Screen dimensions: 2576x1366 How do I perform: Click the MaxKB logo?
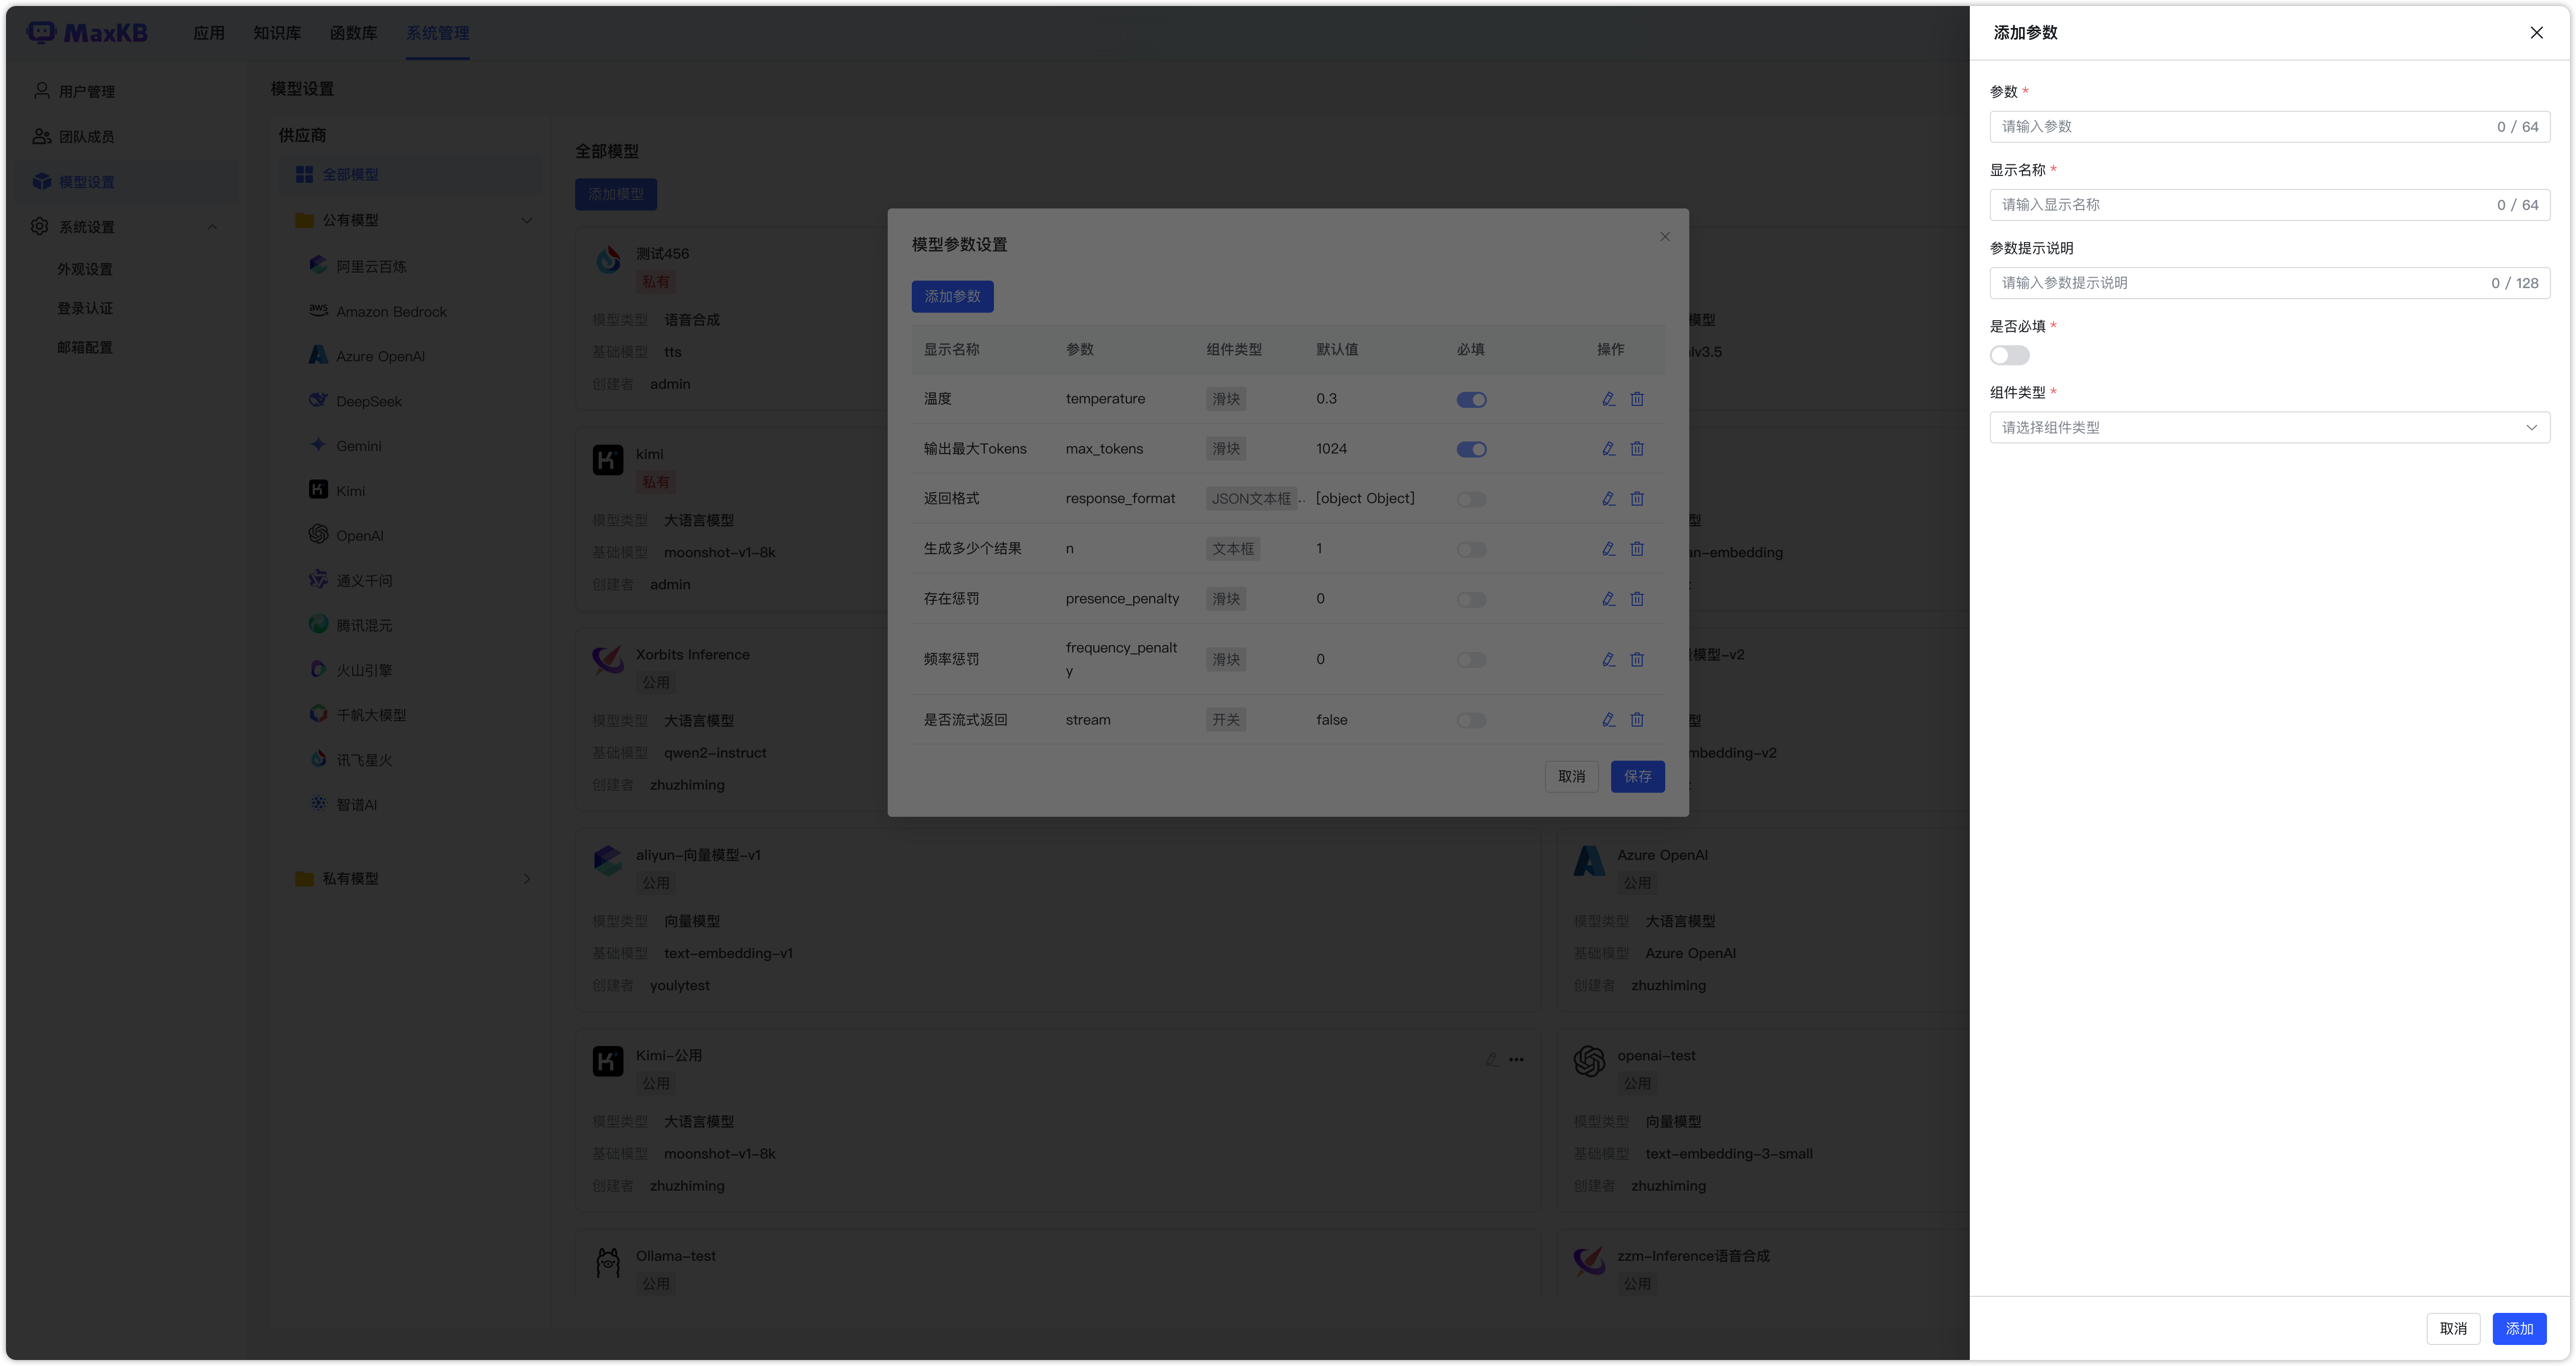click(x=88, y=33)
